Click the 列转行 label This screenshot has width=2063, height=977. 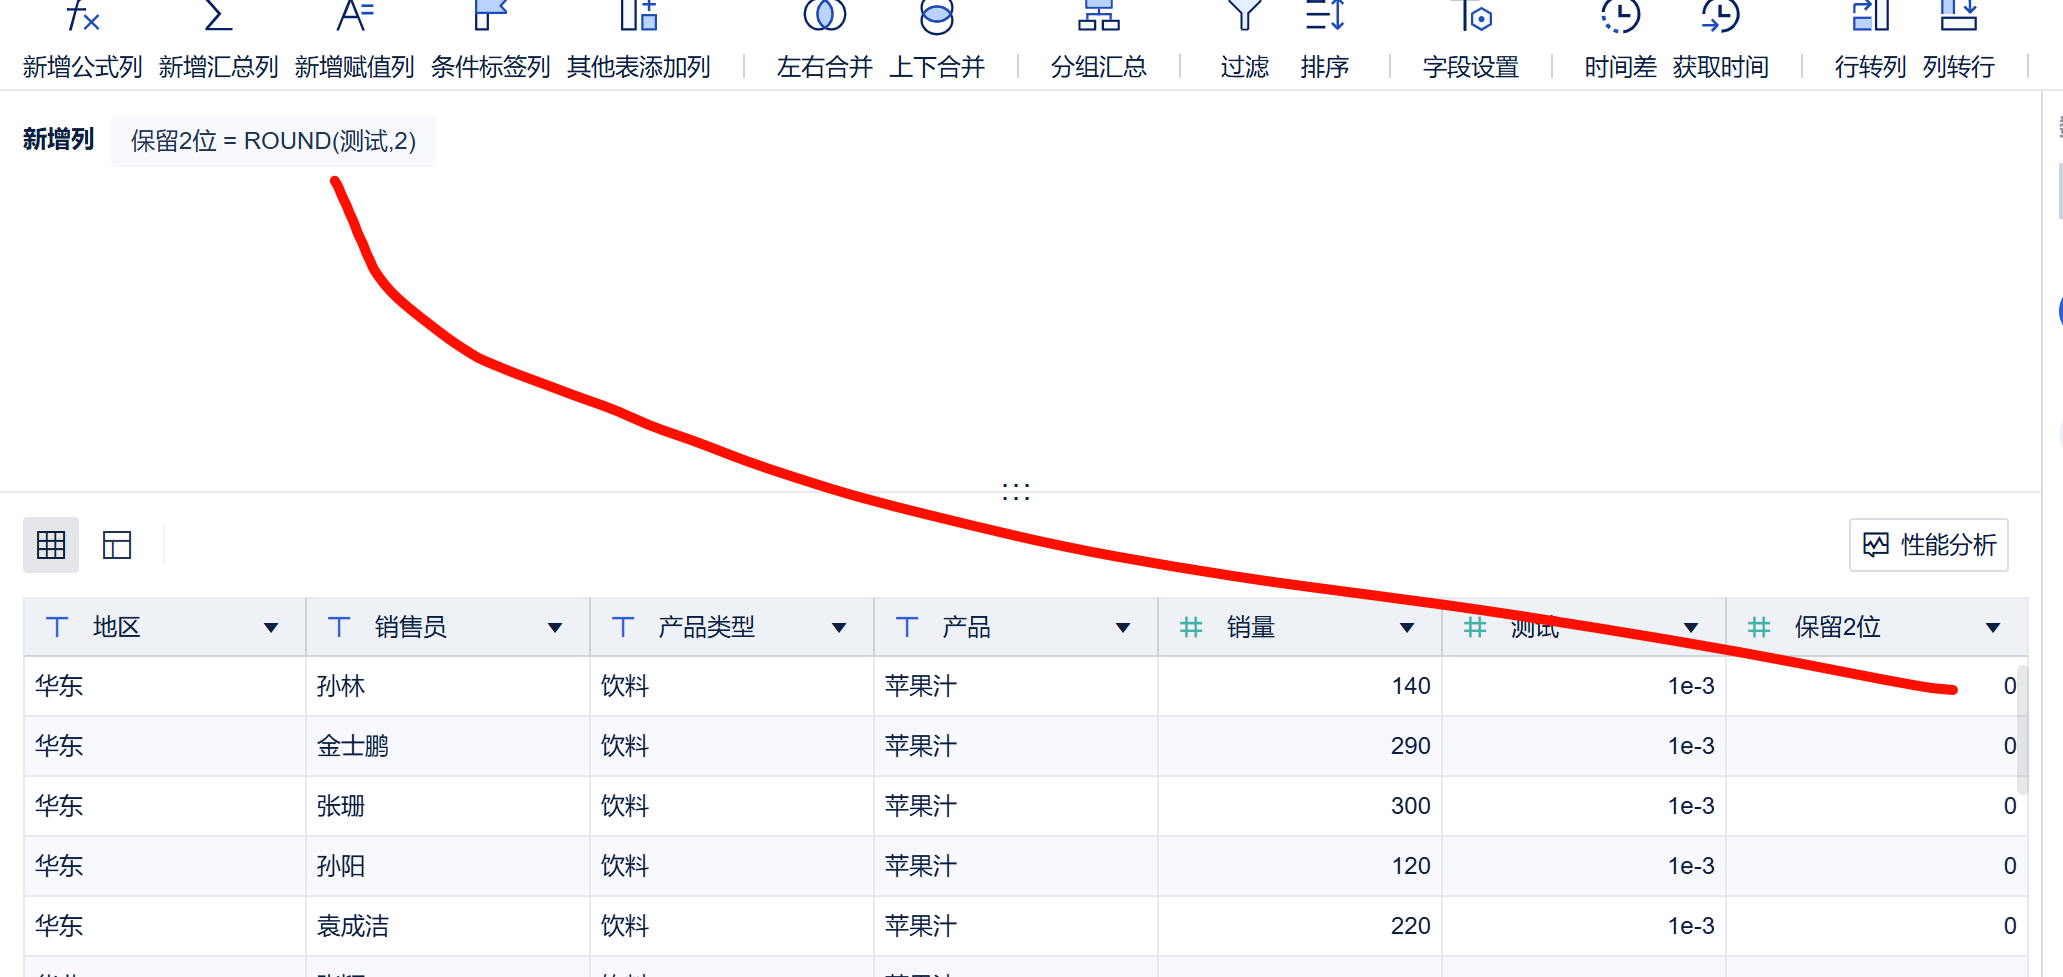(x=1959, y=67)
